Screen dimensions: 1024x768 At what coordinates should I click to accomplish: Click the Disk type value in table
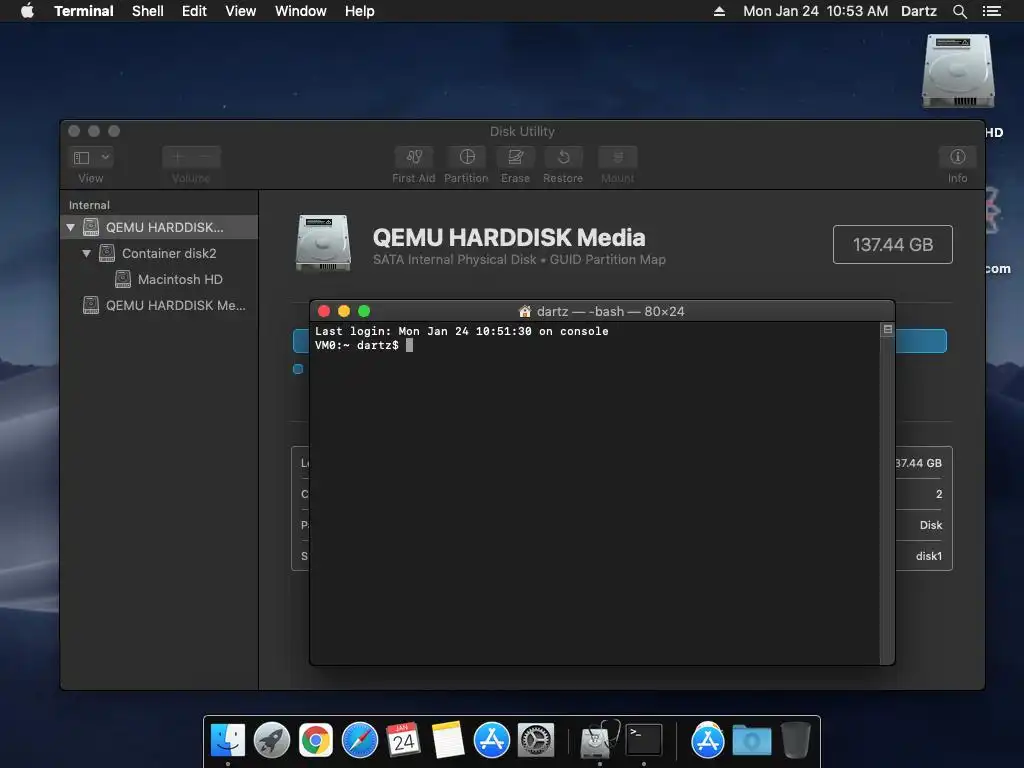[x=931, y=525]
